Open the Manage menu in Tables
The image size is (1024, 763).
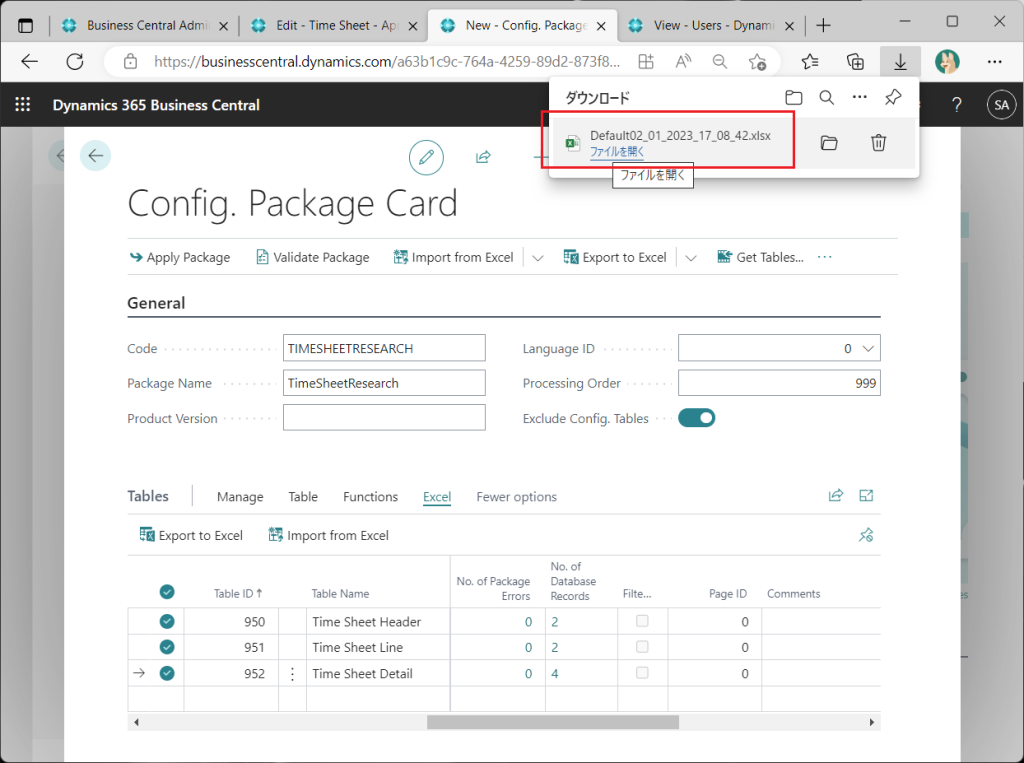click(240, 497)
